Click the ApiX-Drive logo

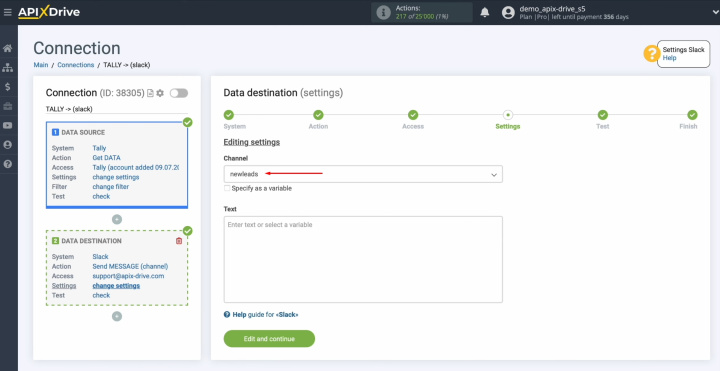(x=49, y=12)
